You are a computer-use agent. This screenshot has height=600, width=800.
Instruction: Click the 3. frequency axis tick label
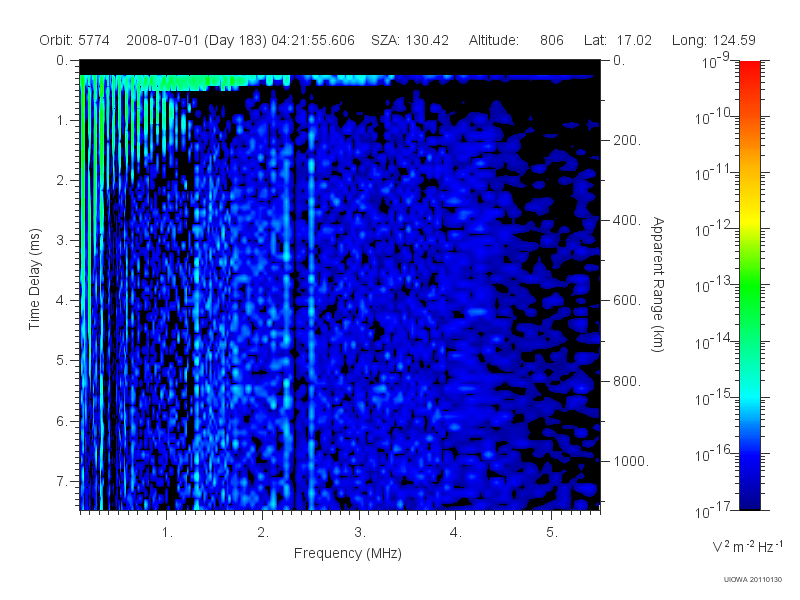pyautogui.click(x=360, y=532)
